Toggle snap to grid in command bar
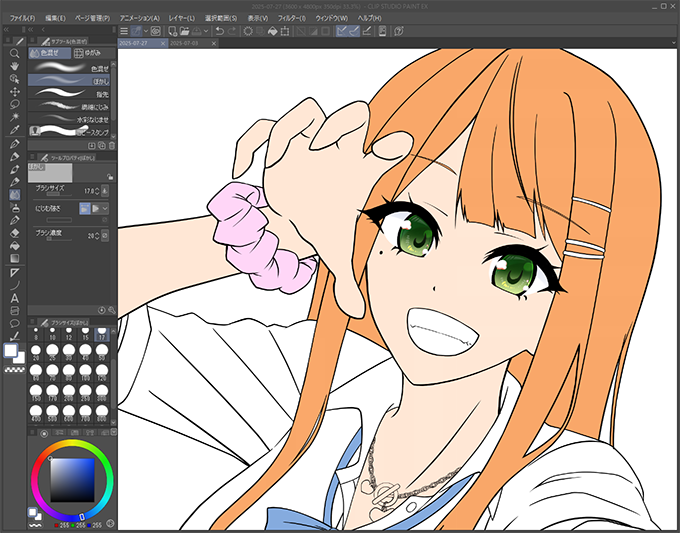 366,31
